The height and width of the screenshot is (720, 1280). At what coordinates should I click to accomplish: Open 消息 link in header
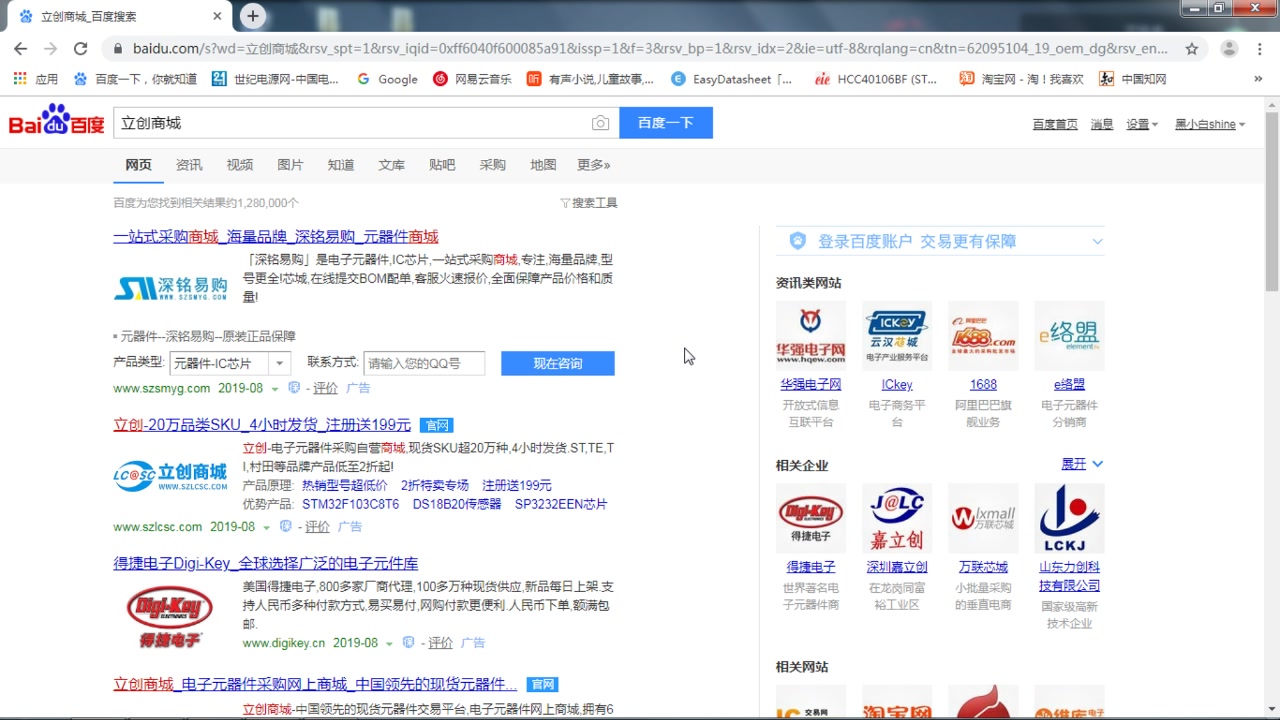pos(1102,124)
